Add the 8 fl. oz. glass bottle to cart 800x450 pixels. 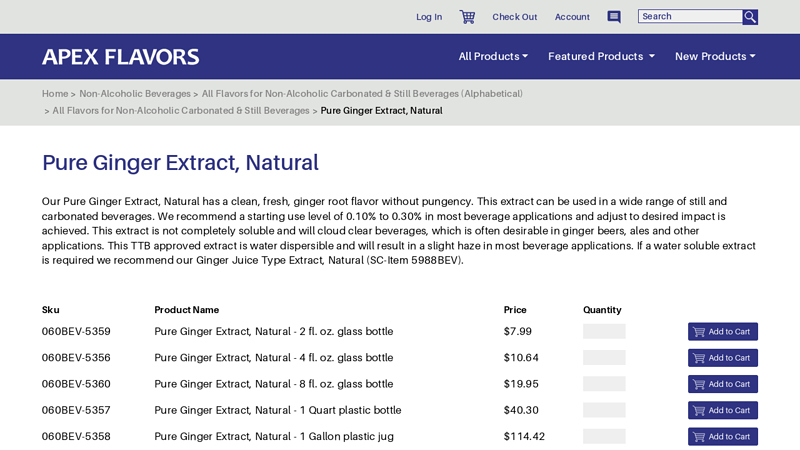[722, 384]
